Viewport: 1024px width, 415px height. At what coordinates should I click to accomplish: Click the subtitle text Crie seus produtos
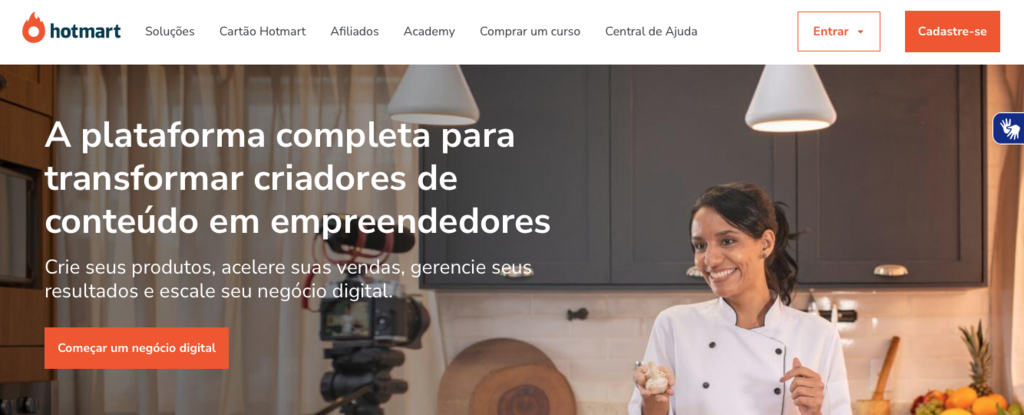(288, 279)
